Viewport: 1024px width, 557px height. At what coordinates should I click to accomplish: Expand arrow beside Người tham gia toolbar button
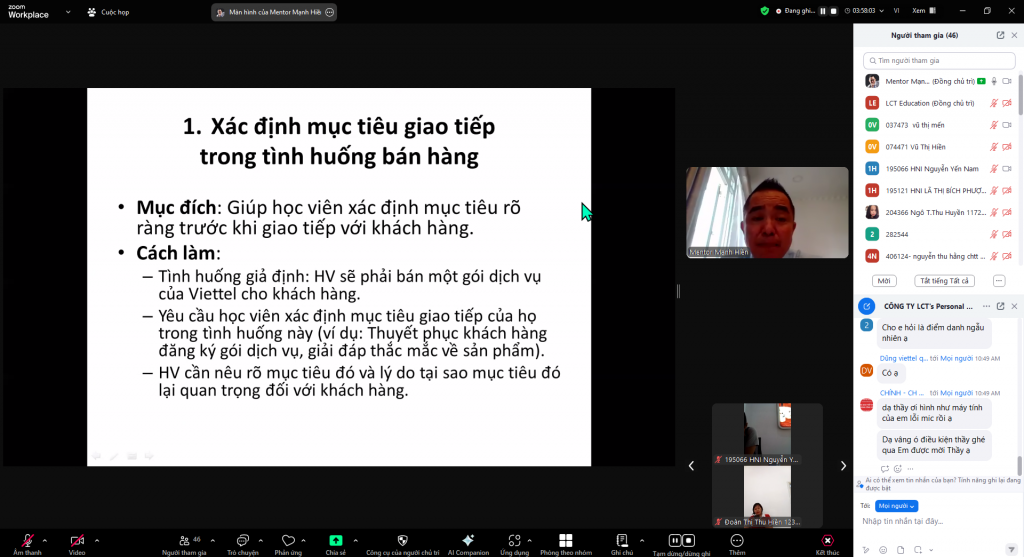(x=212, y=541)
